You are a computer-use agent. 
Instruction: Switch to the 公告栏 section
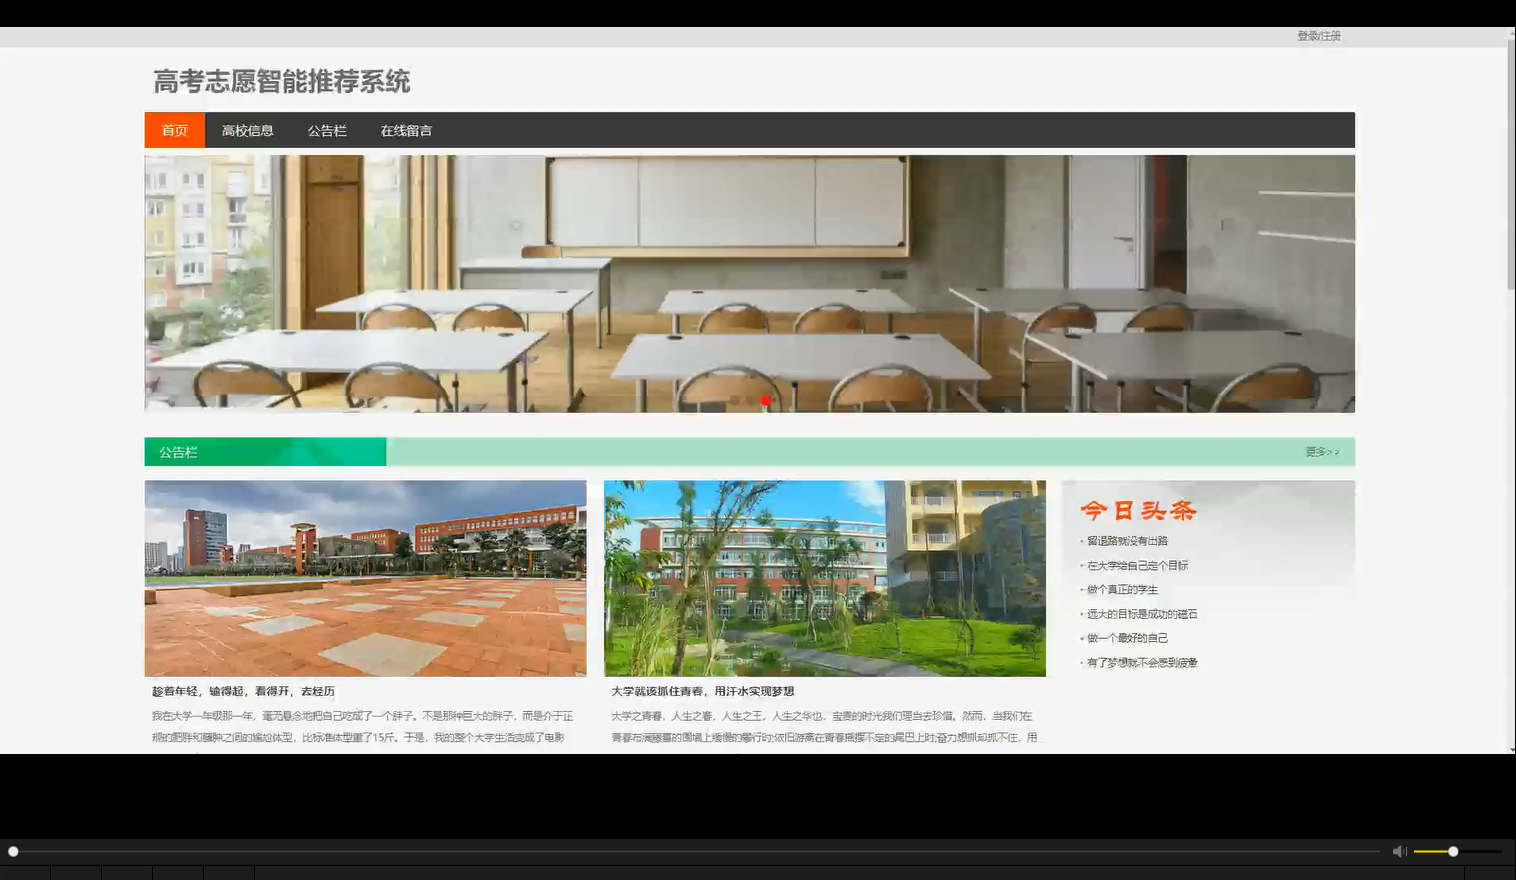pyautogui.click(x=327, y=130)
